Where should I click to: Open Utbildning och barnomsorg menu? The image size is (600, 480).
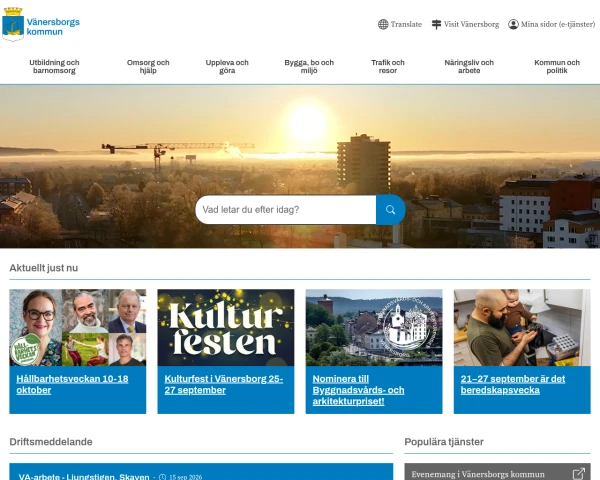click(x=54, y=67)
